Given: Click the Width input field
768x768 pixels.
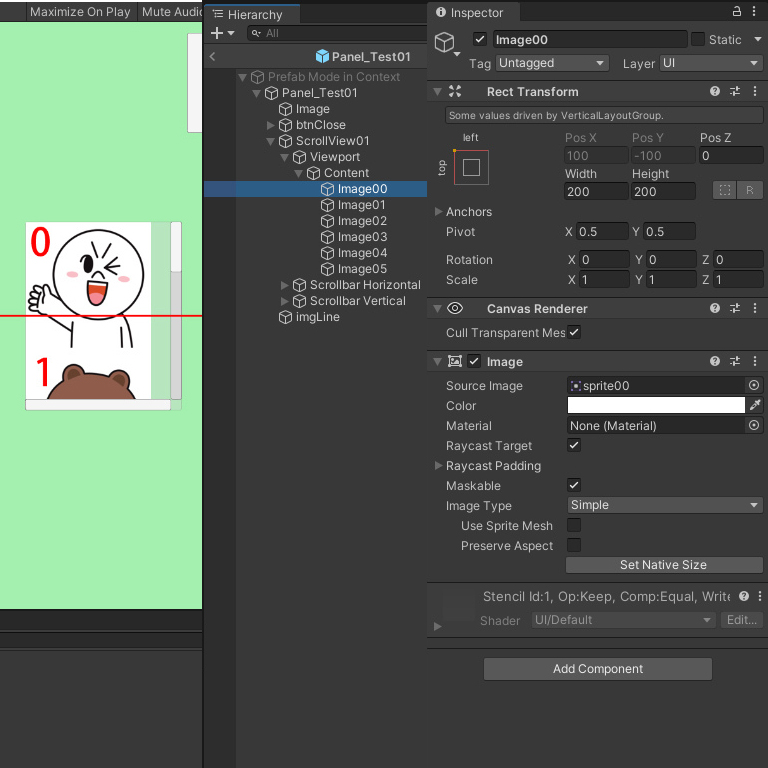Looking at the screenshot, I should pyautogui.click(x=596, y=191).
